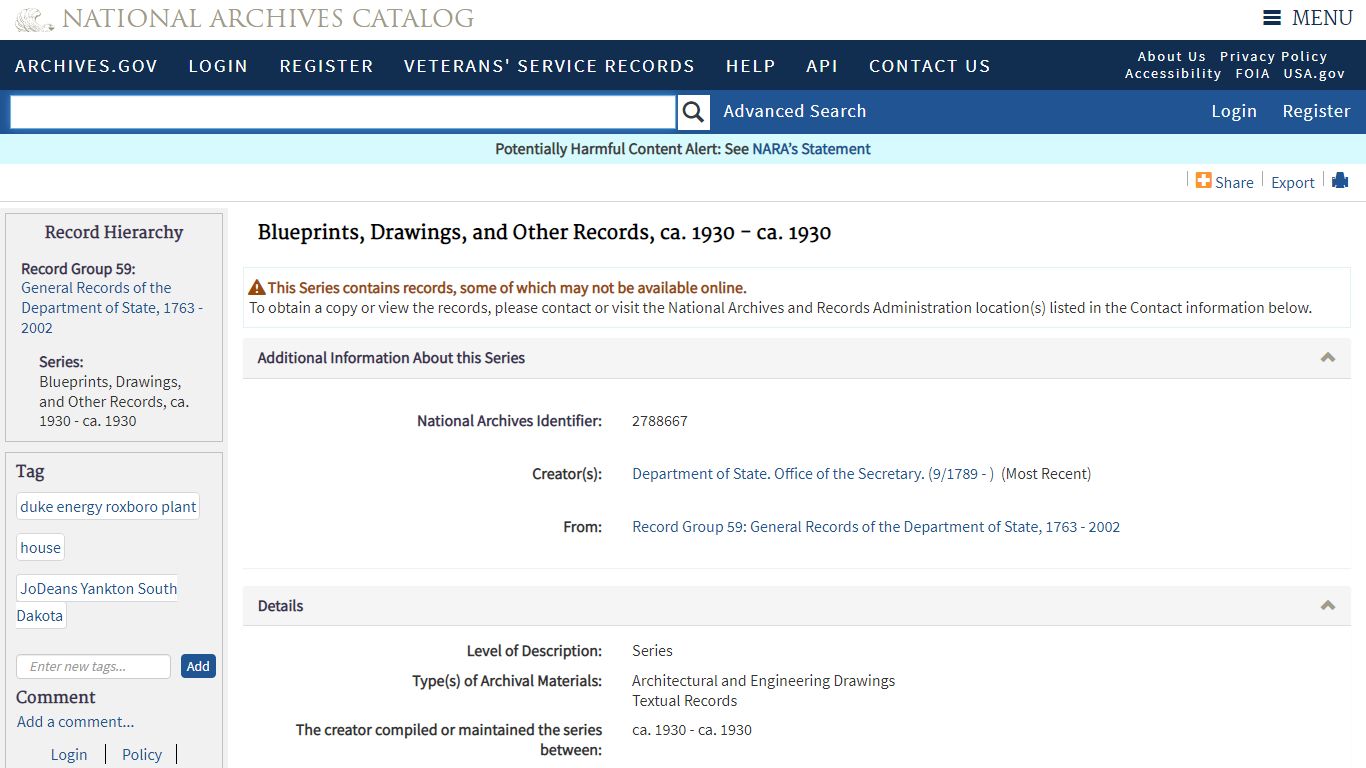Screen dimensions: 1366x768
Task: Click the 'Series' level of description value
Action: [x=652, y=651]
